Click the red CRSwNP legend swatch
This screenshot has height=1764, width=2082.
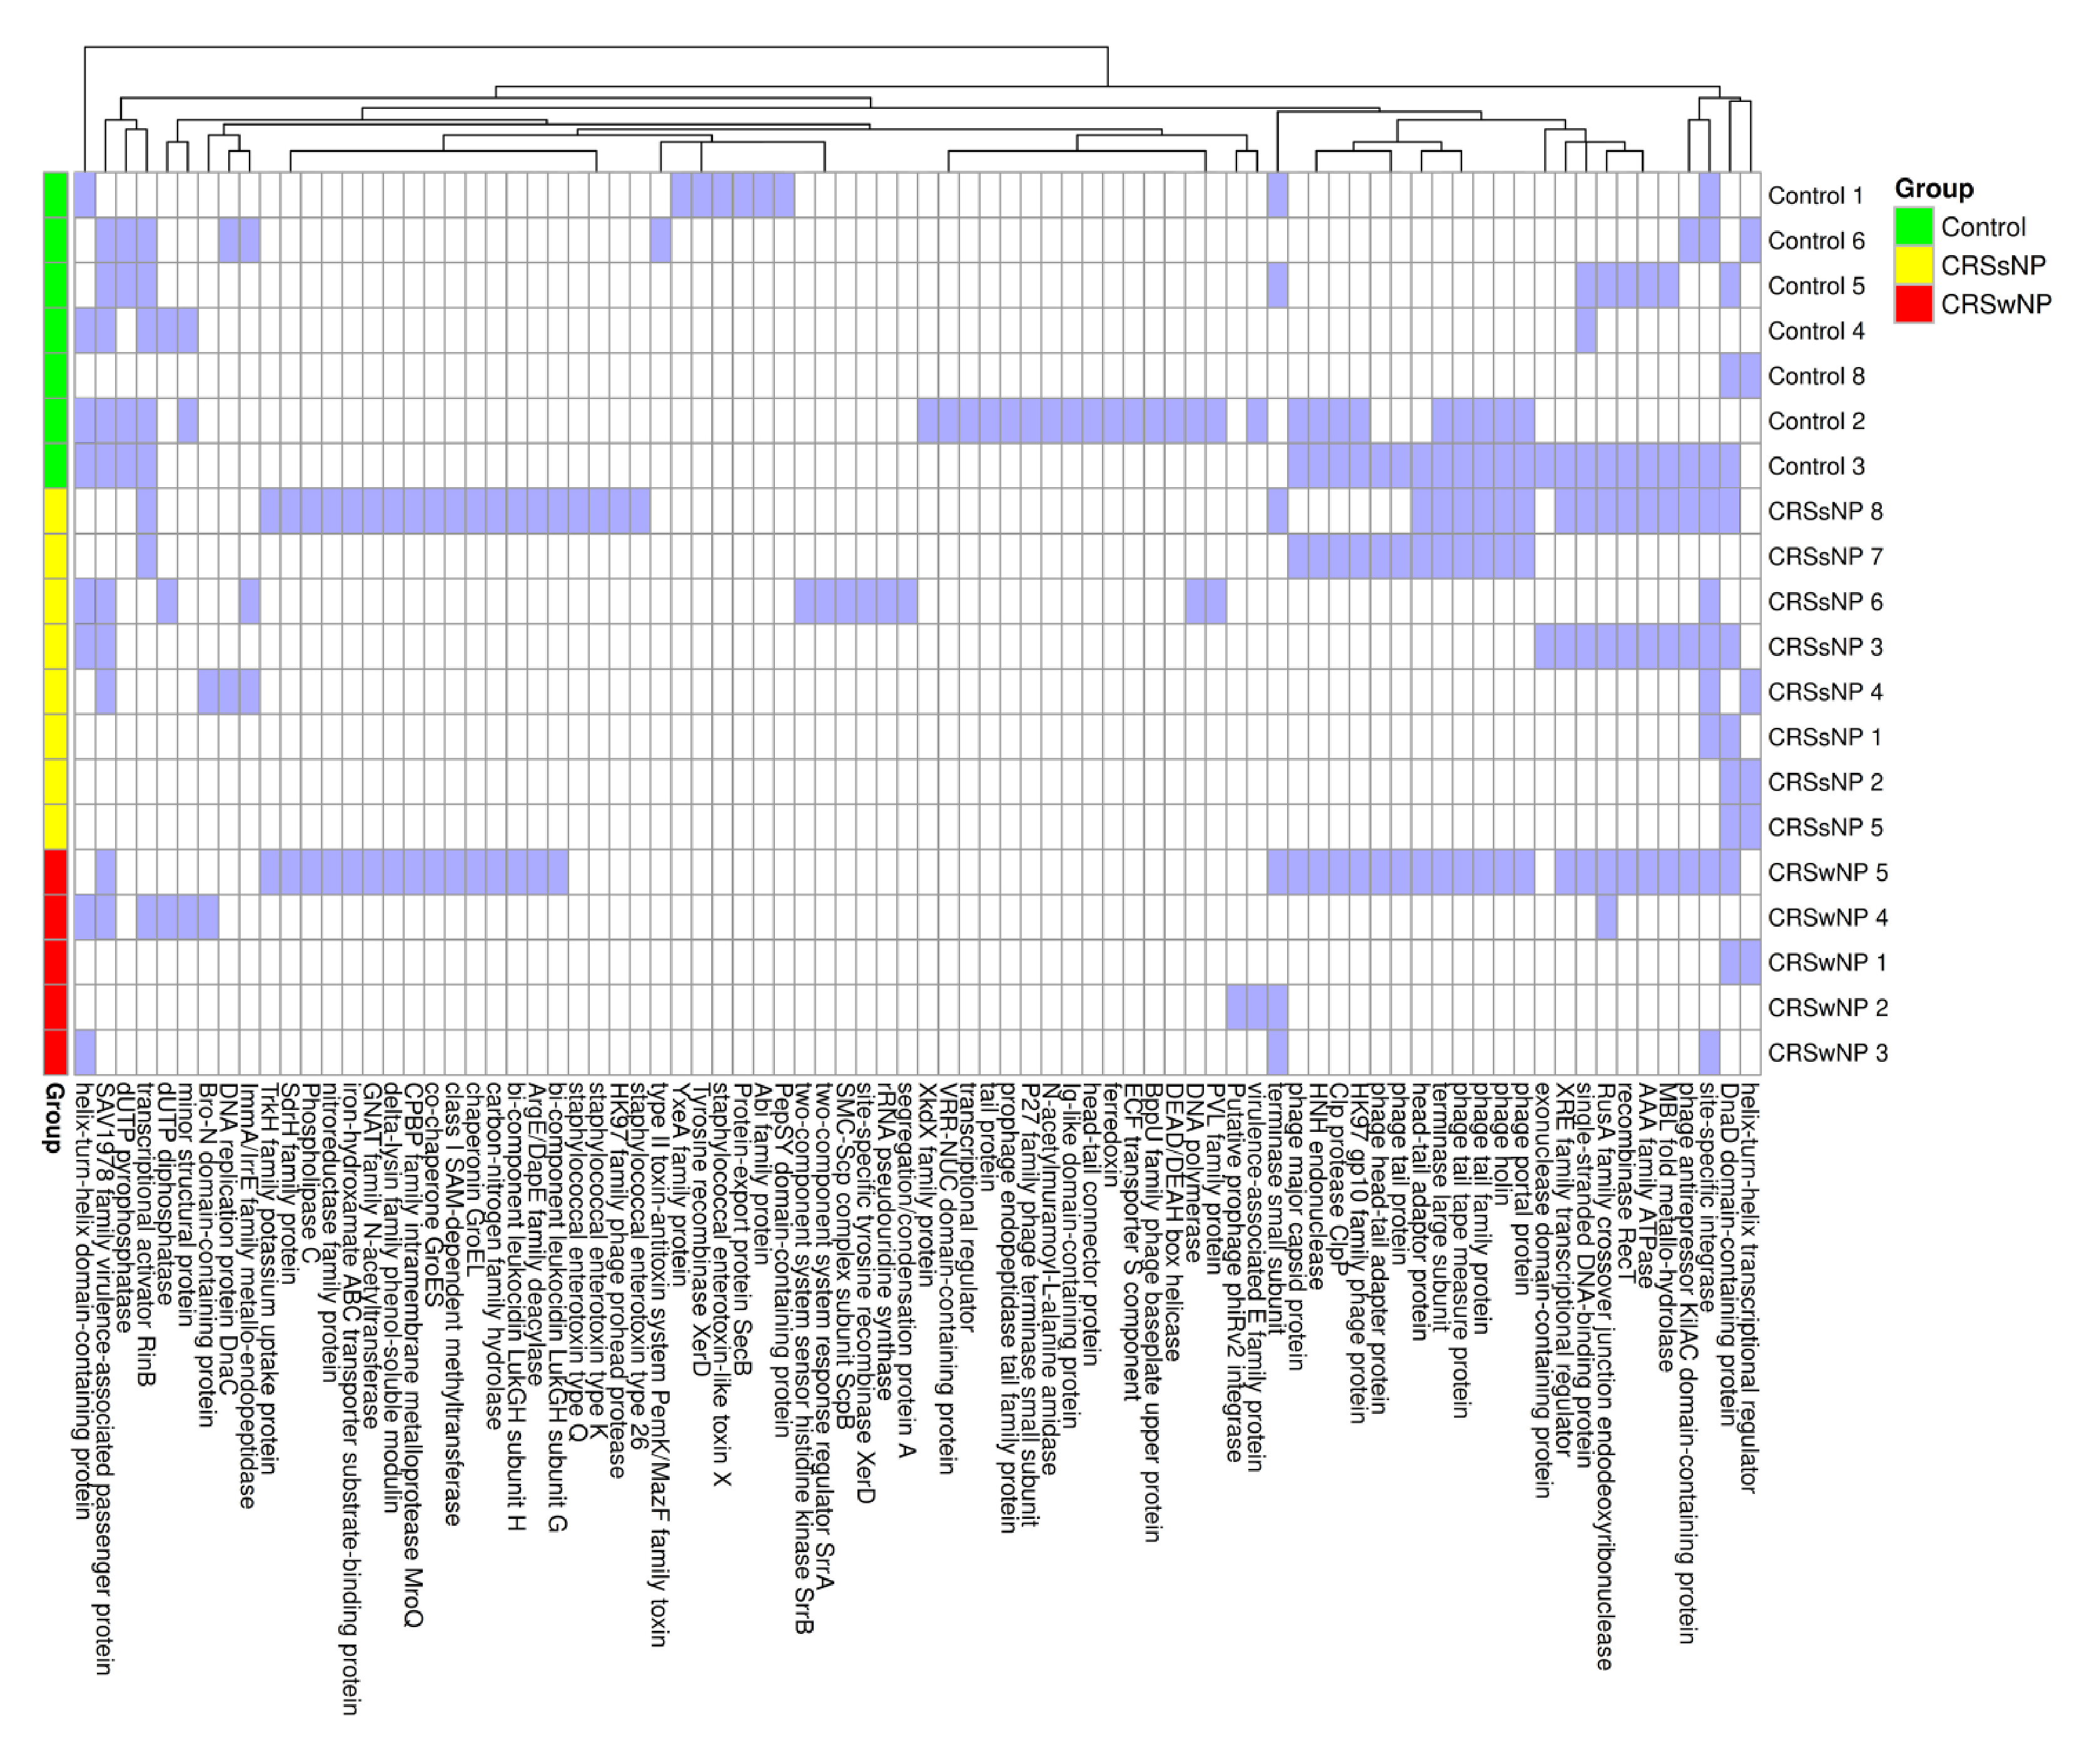(x=1913, y=304)
